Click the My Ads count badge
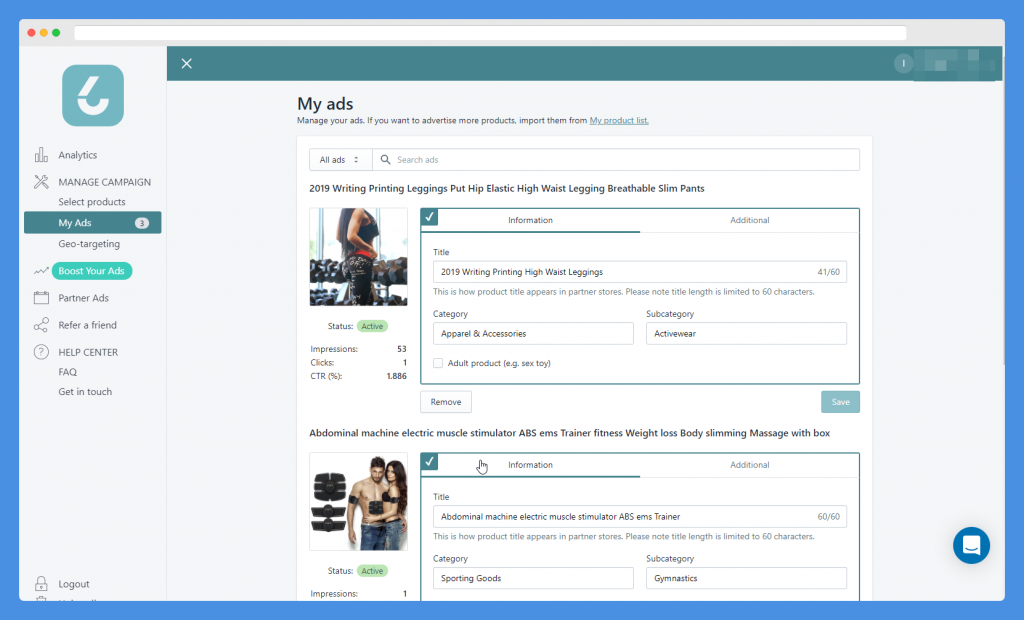The width and height of the screenshot is (1024, 620). click(142, 223)
